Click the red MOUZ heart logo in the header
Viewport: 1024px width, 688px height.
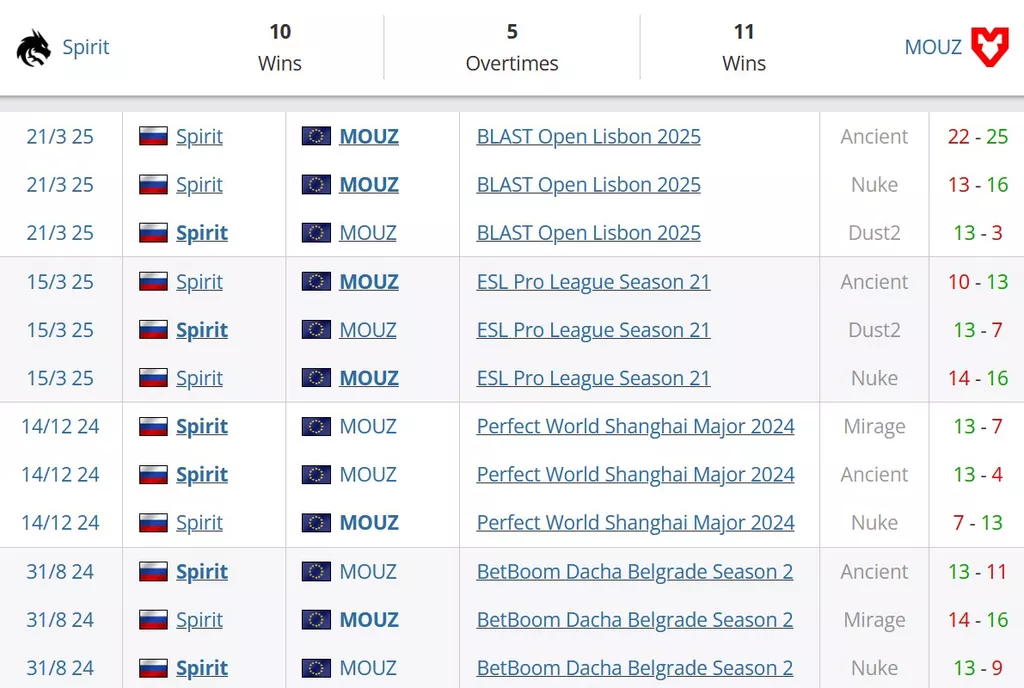click(990, 47)
